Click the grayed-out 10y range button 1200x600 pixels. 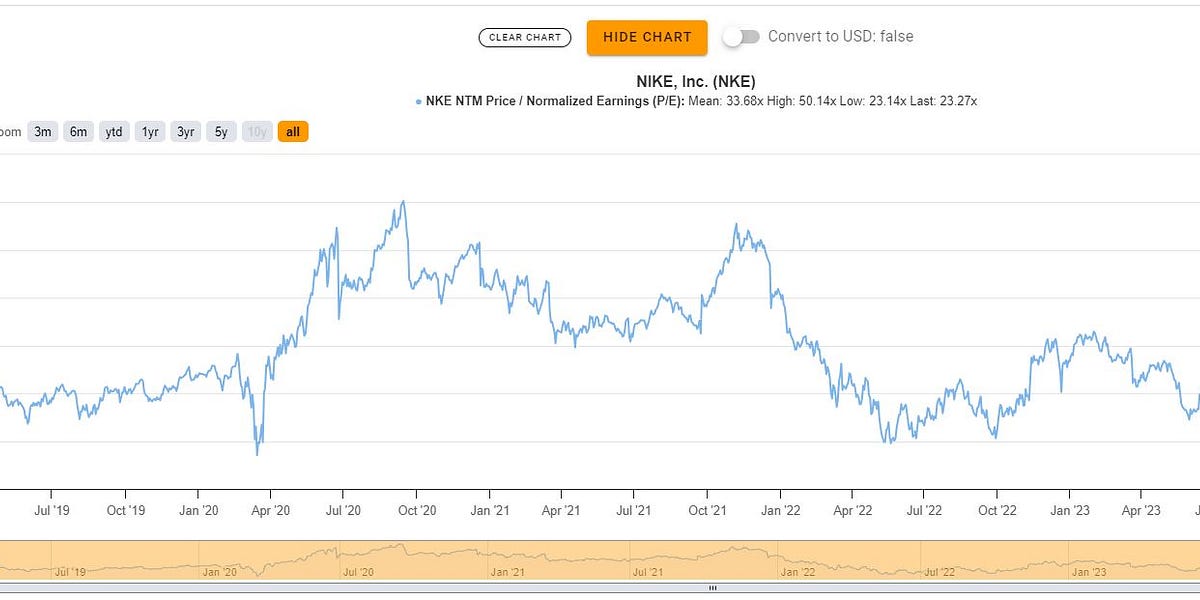coord(256,131)
